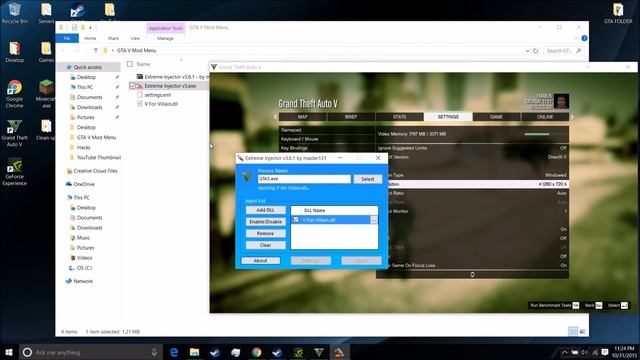Click the GTA player avatar picture
The width and height of the screenshot is (640, 360).
point(561,101)
